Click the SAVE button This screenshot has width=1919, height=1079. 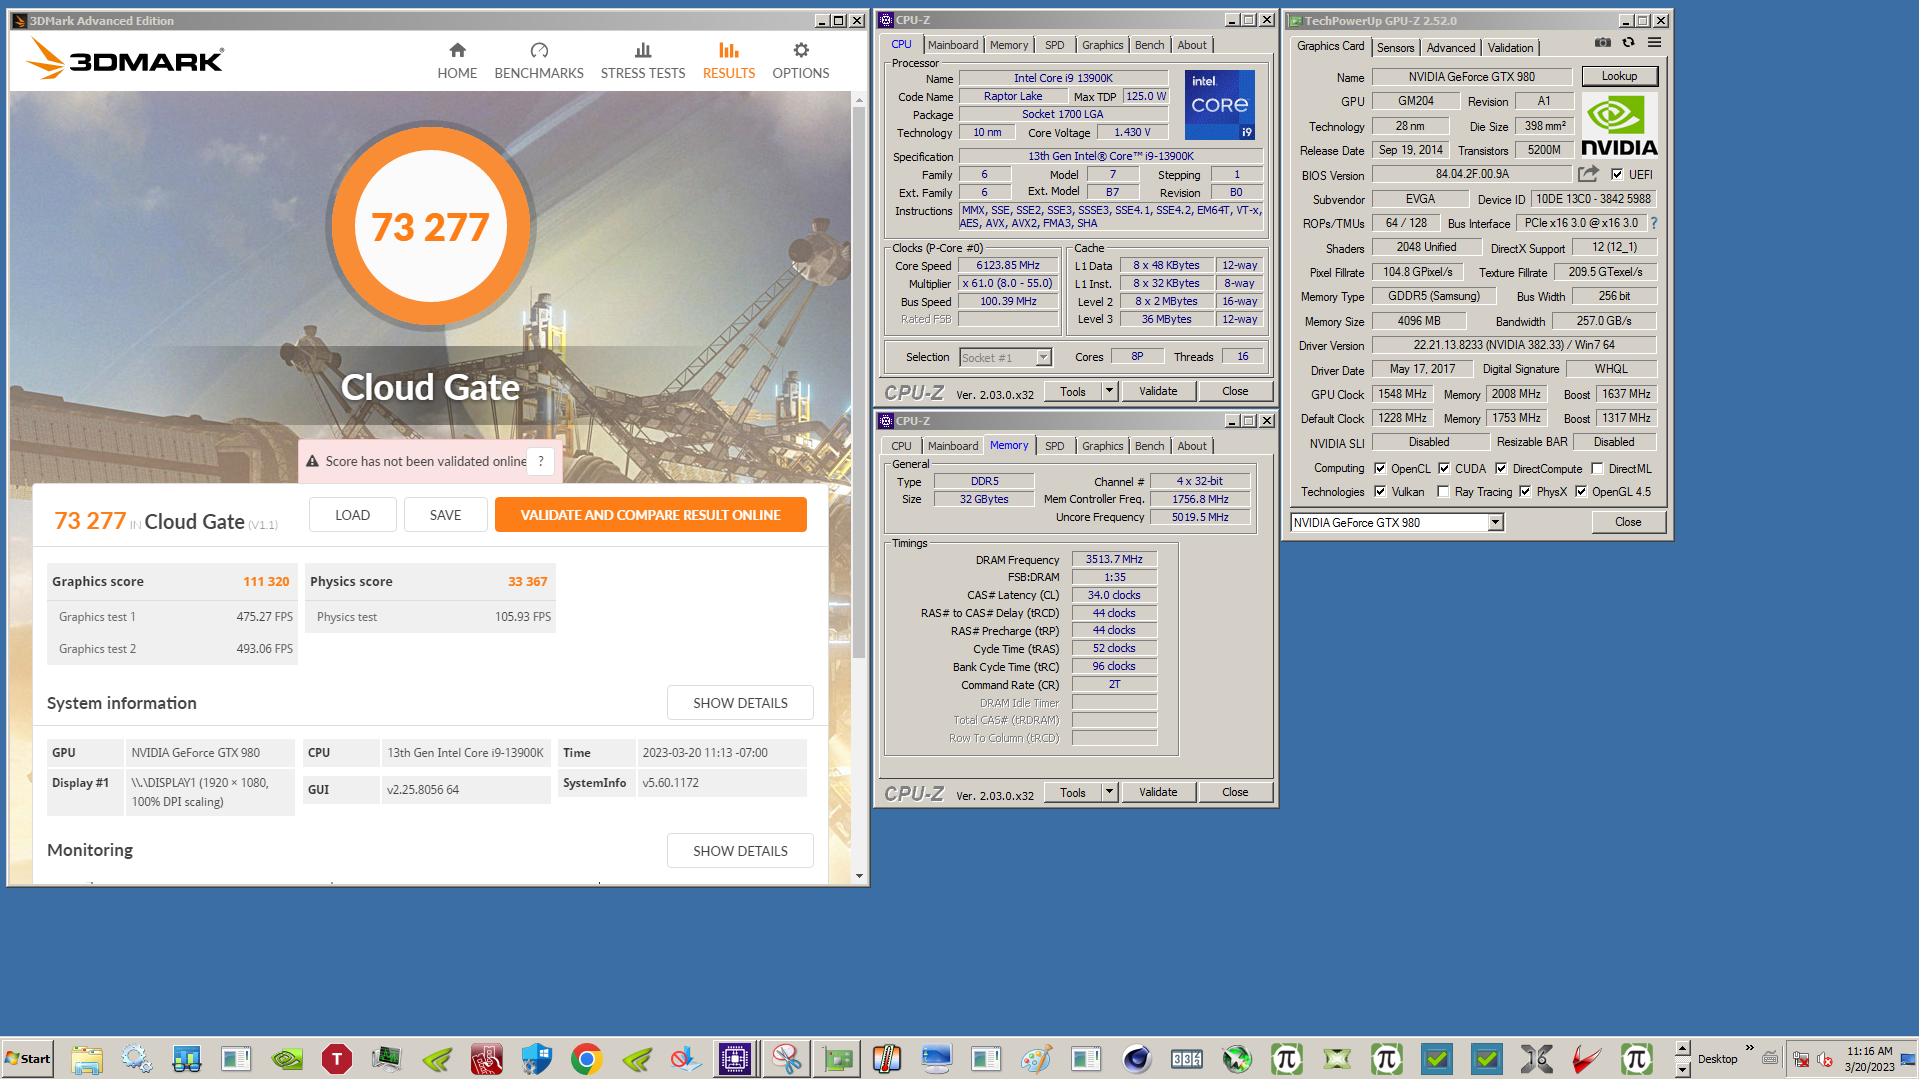445,515
